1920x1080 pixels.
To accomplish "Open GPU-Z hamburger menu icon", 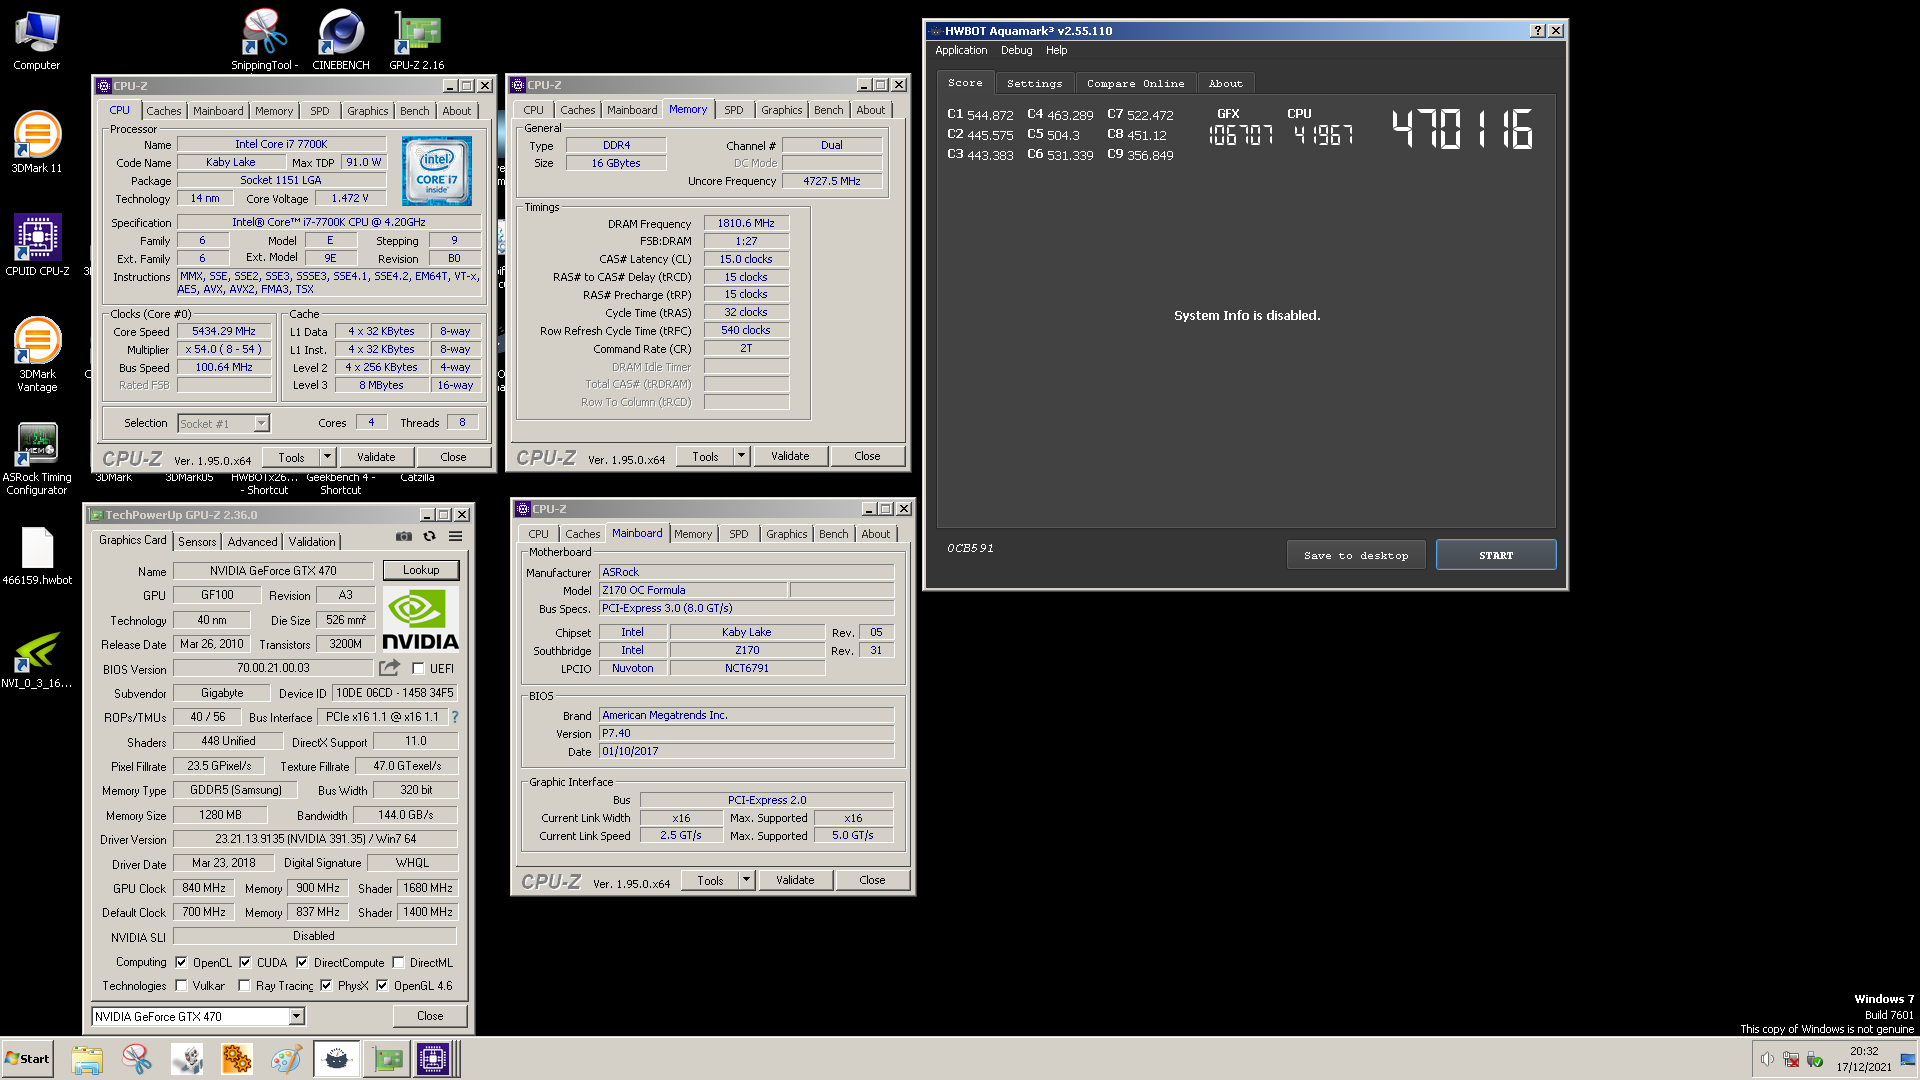I will (x=456, y=536).
